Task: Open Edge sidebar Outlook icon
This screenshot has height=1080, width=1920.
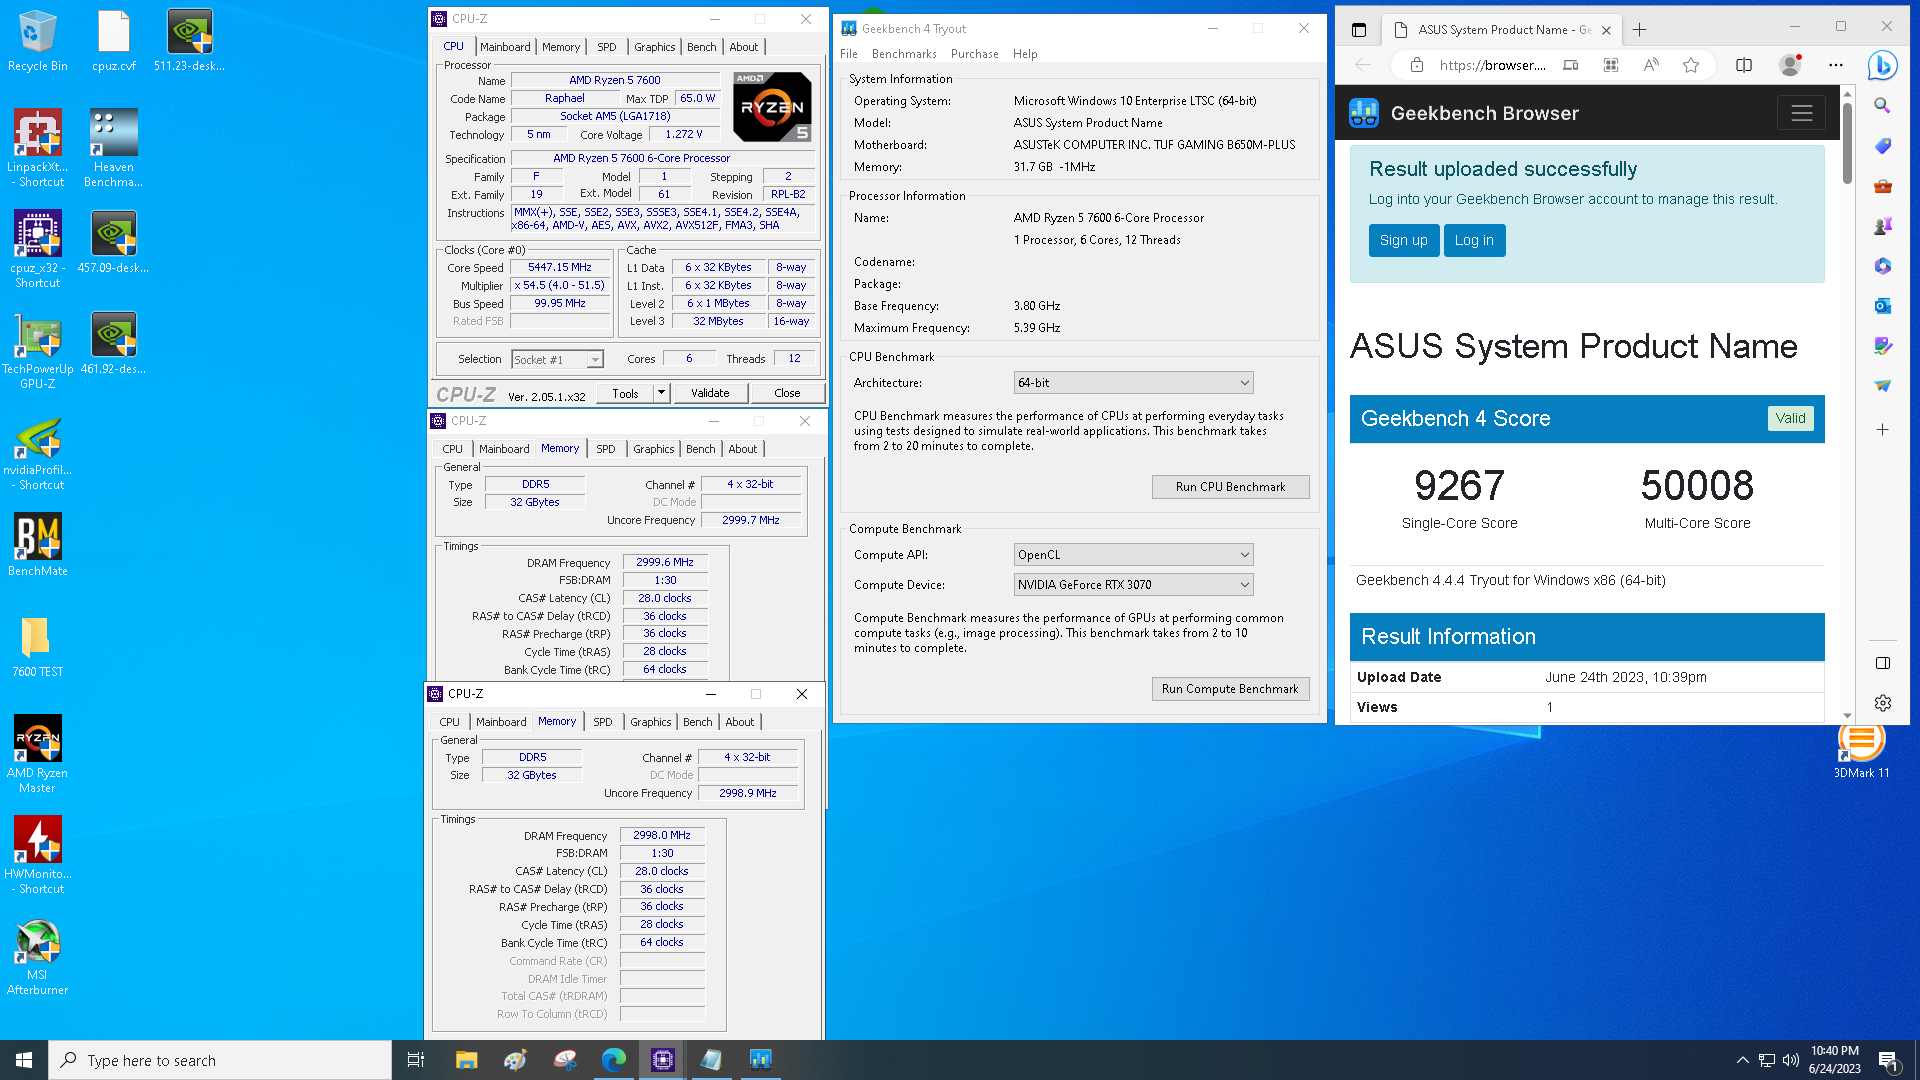Action: point(1883,306)
